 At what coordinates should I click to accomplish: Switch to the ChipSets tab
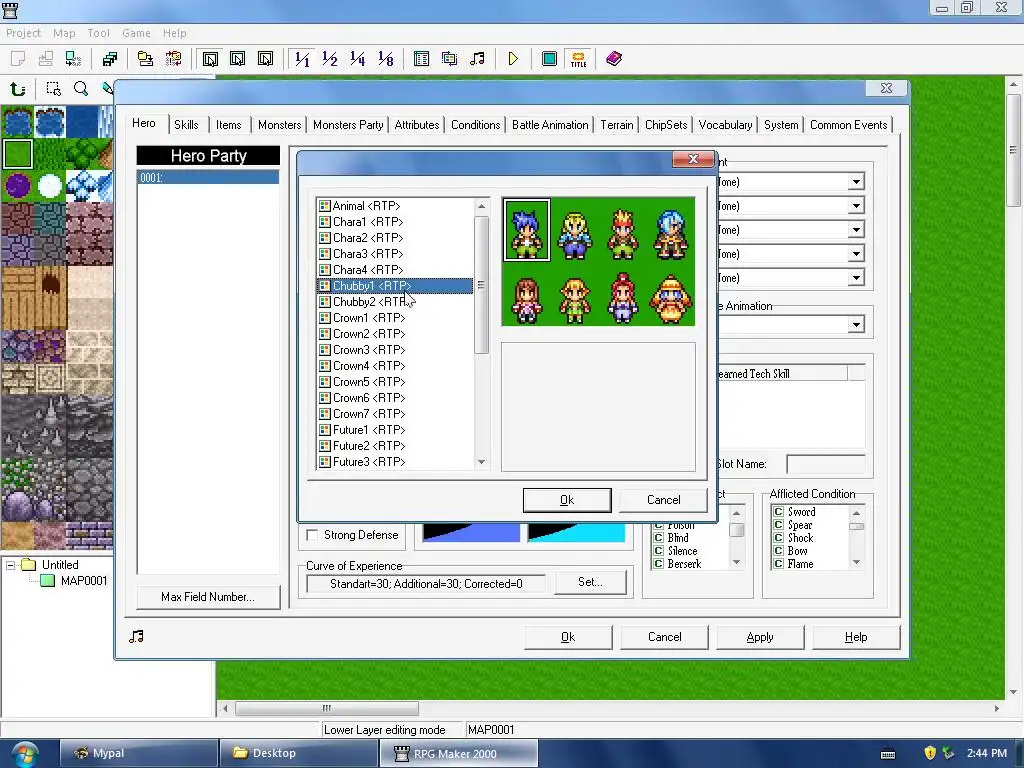coord(666,125)
